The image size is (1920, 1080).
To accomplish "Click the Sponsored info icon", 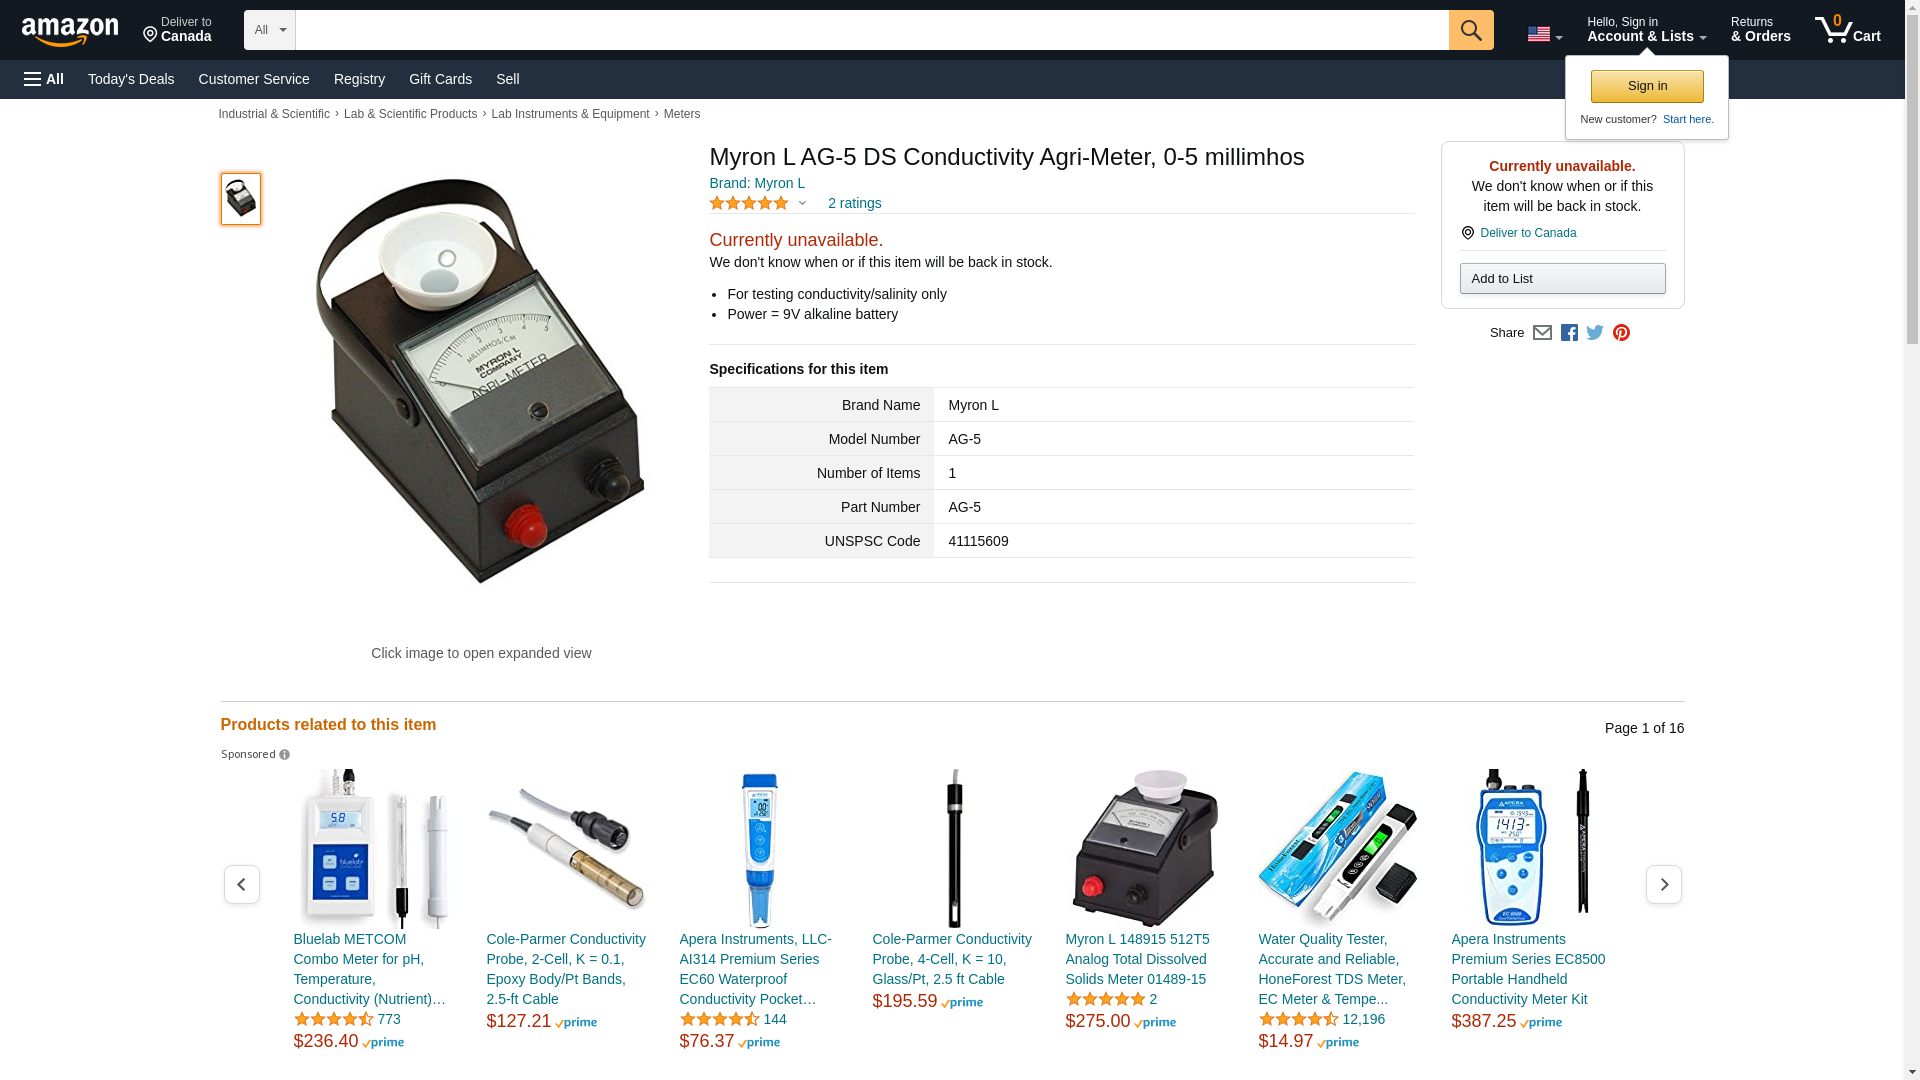I will (x=284, y=755).
